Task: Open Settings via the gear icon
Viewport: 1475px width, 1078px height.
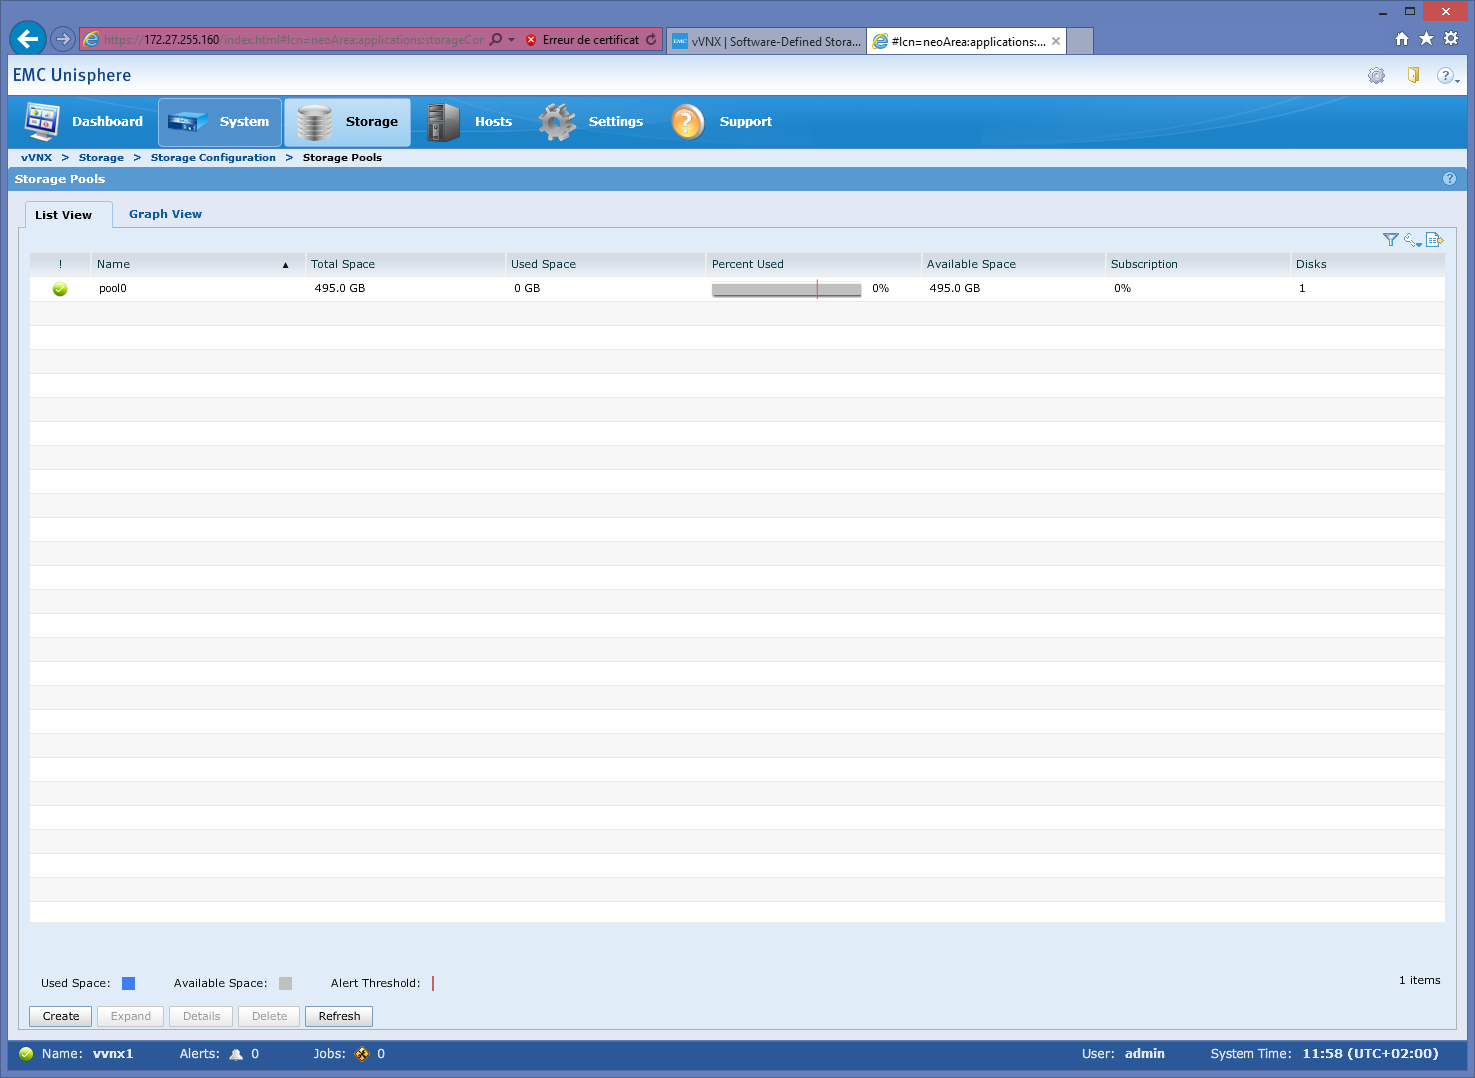Action: pyautogui.click(x=557, y=122)
